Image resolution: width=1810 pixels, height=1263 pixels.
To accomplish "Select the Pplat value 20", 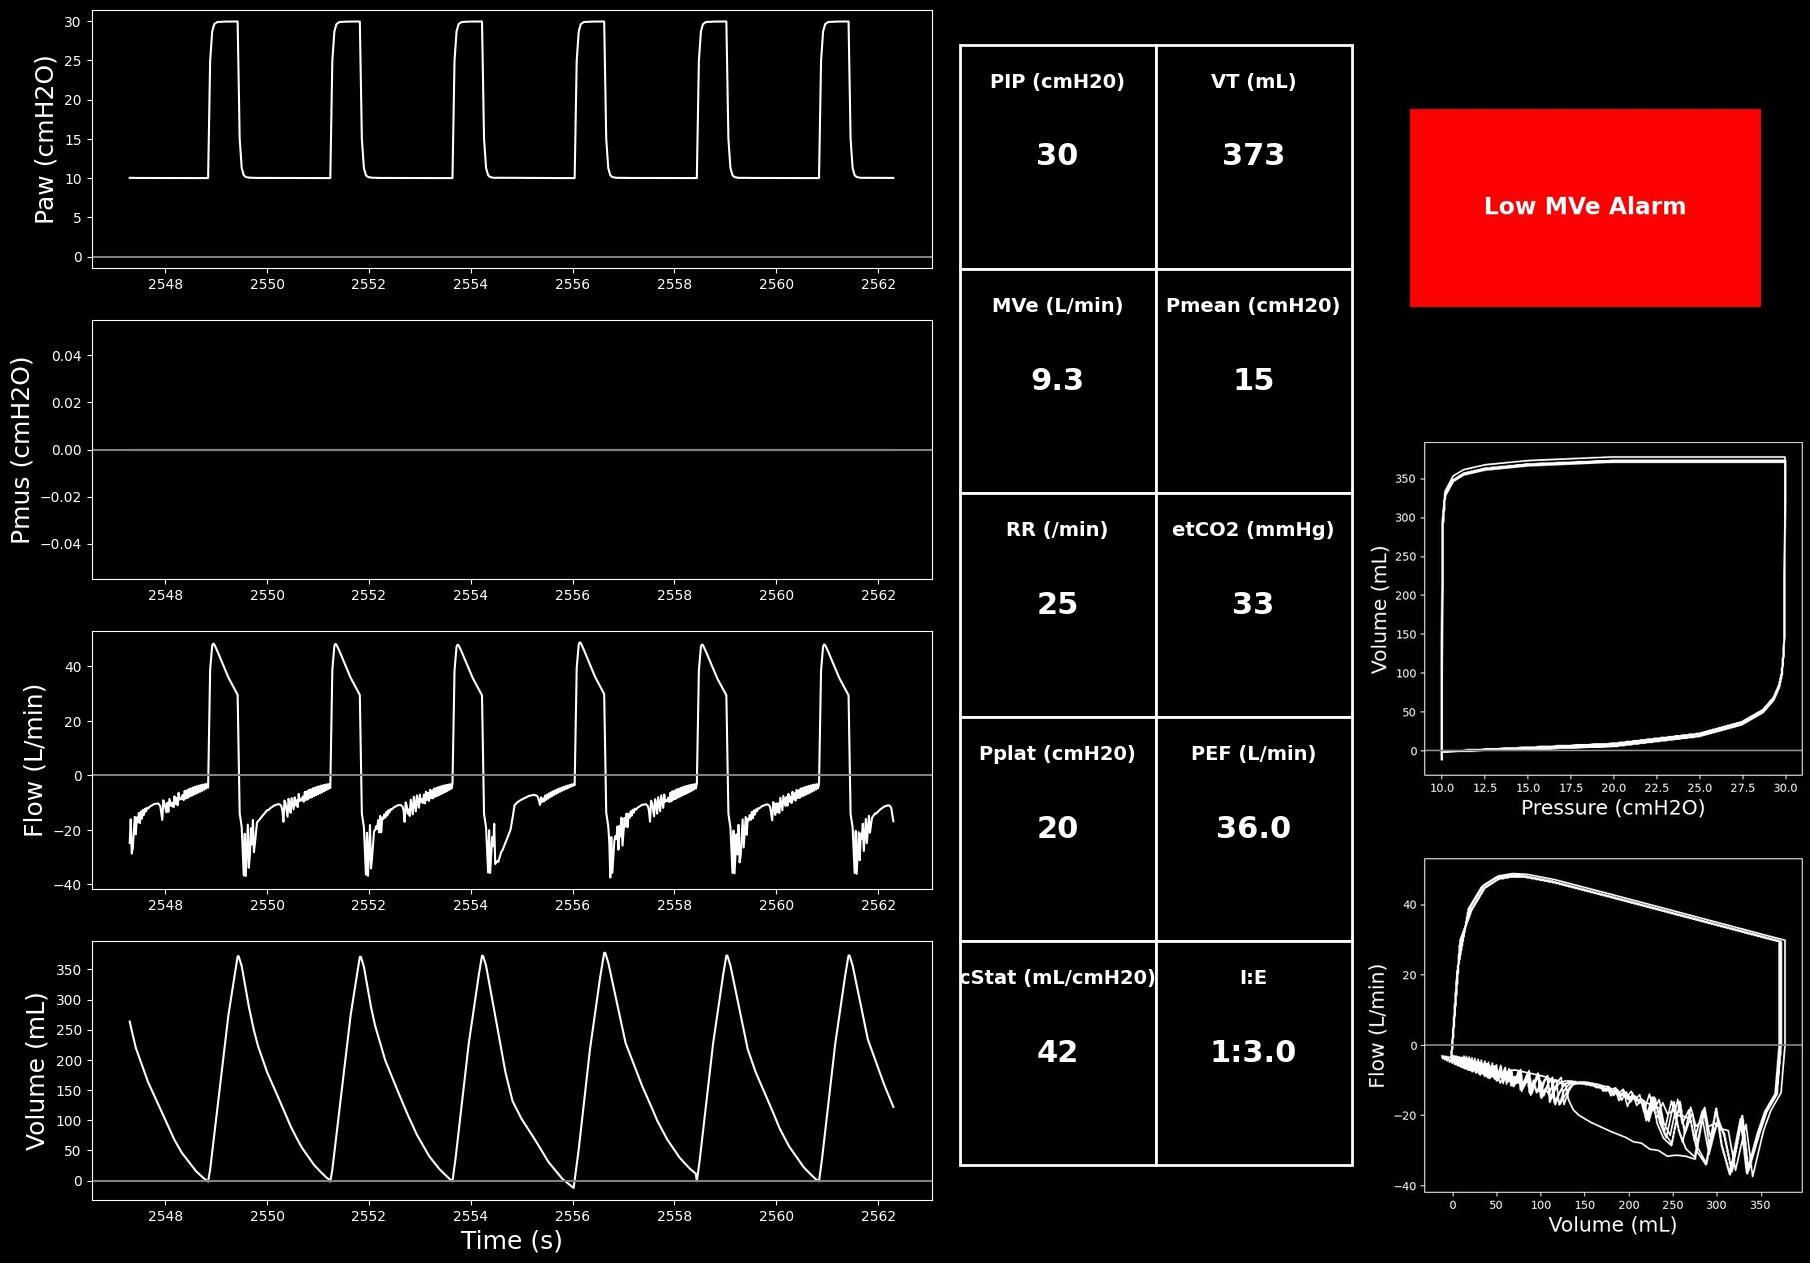I will pos(1057,828).
